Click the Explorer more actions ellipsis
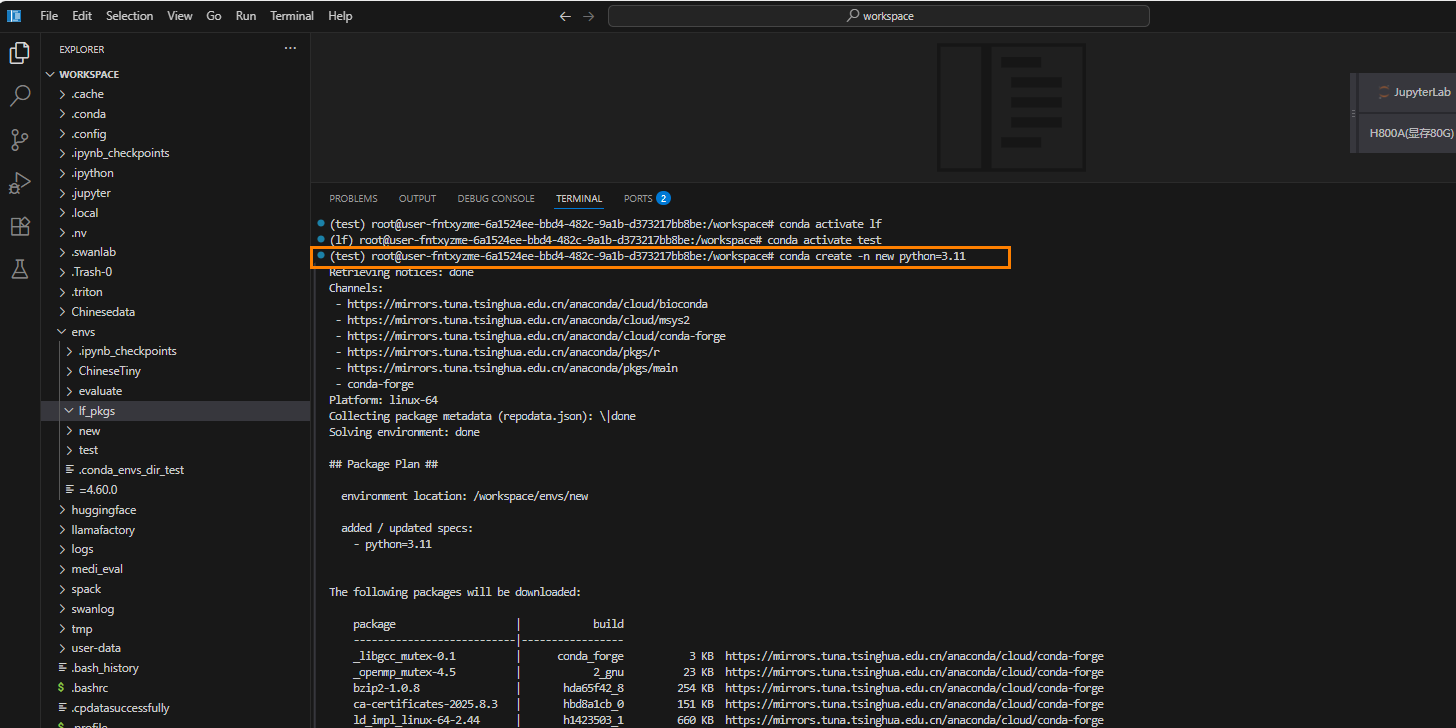Viewport: 1456px width, 728px height. 290,48
